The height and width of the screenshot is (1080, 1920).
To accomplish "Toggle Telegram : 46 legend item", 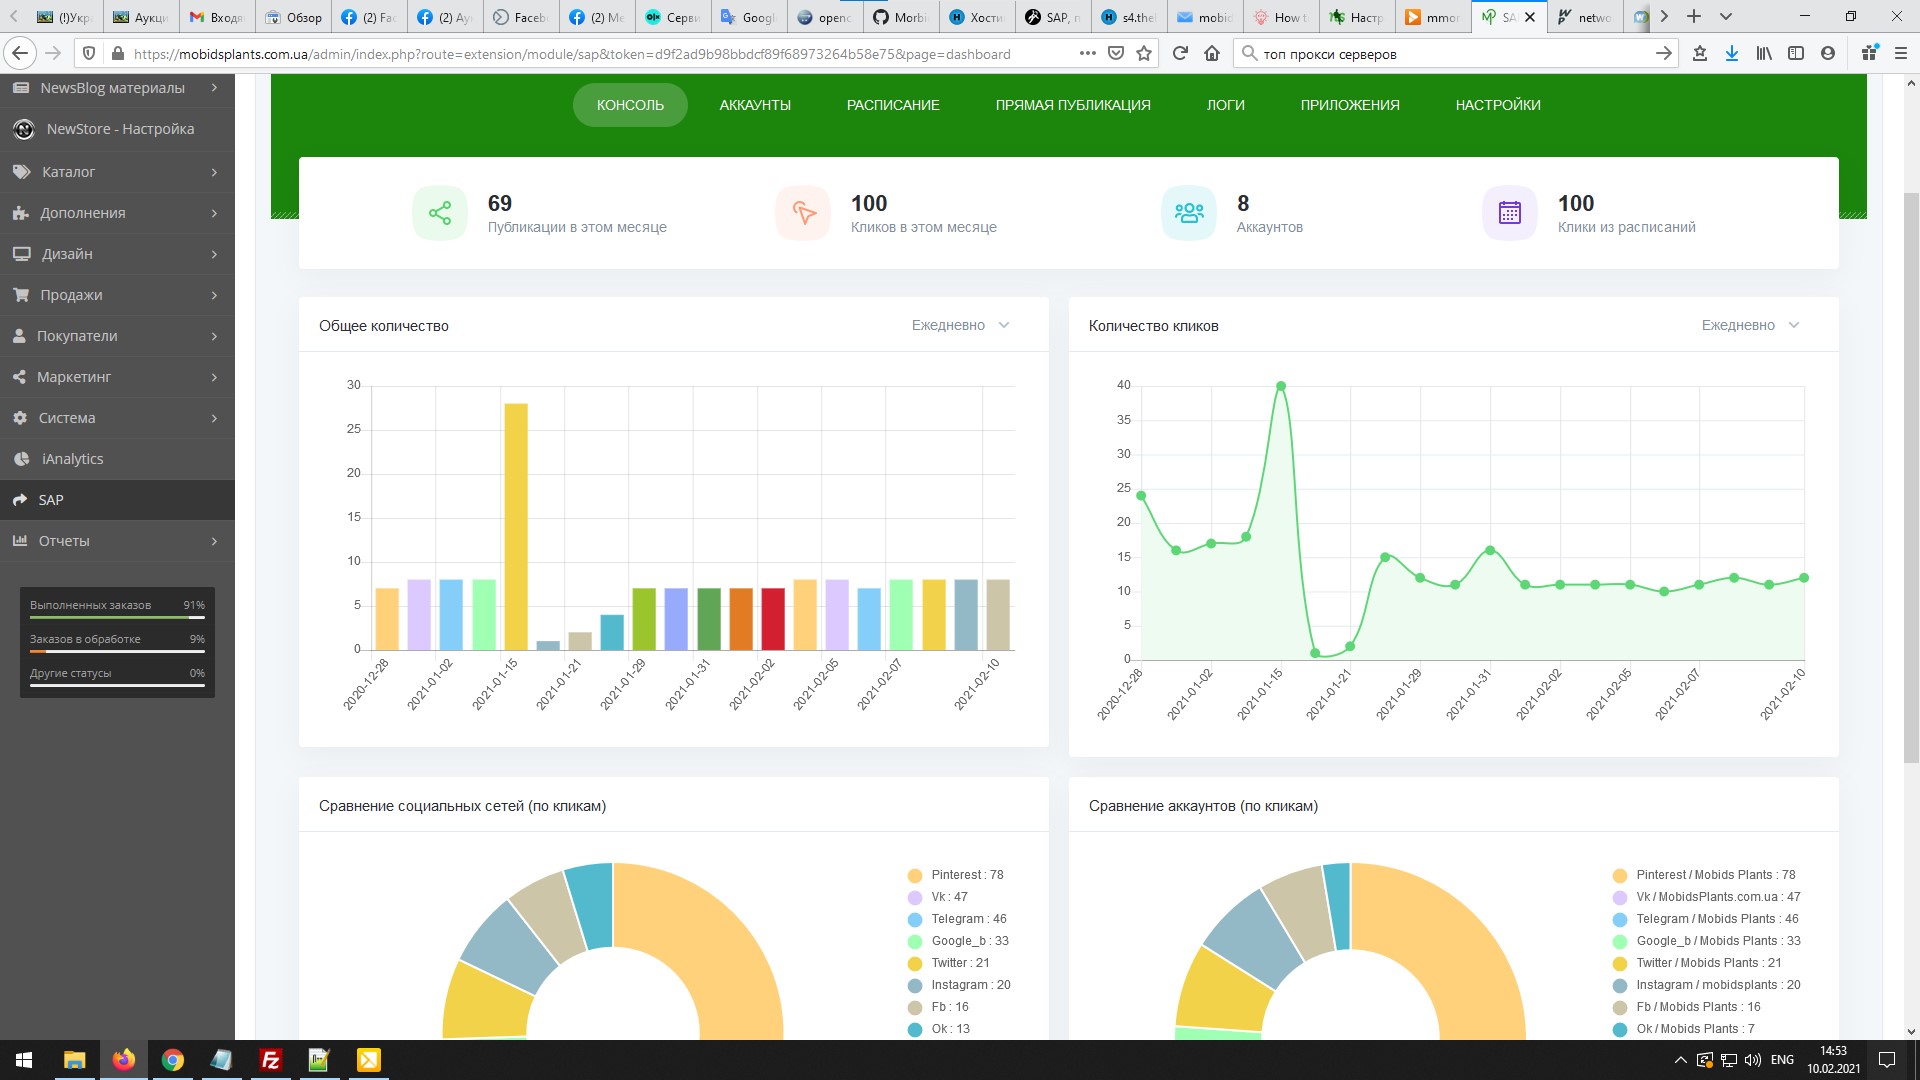I will [957, 919].
